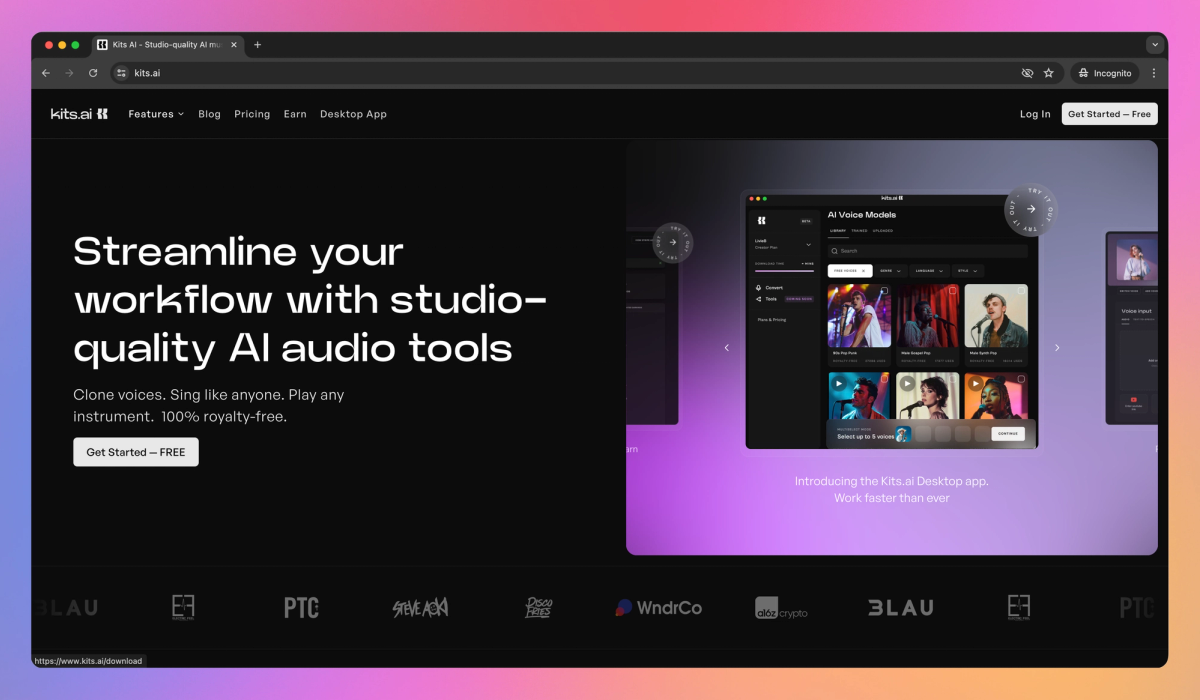Open the Desktop App page
1200x700 pixels.
pos(353,114)
